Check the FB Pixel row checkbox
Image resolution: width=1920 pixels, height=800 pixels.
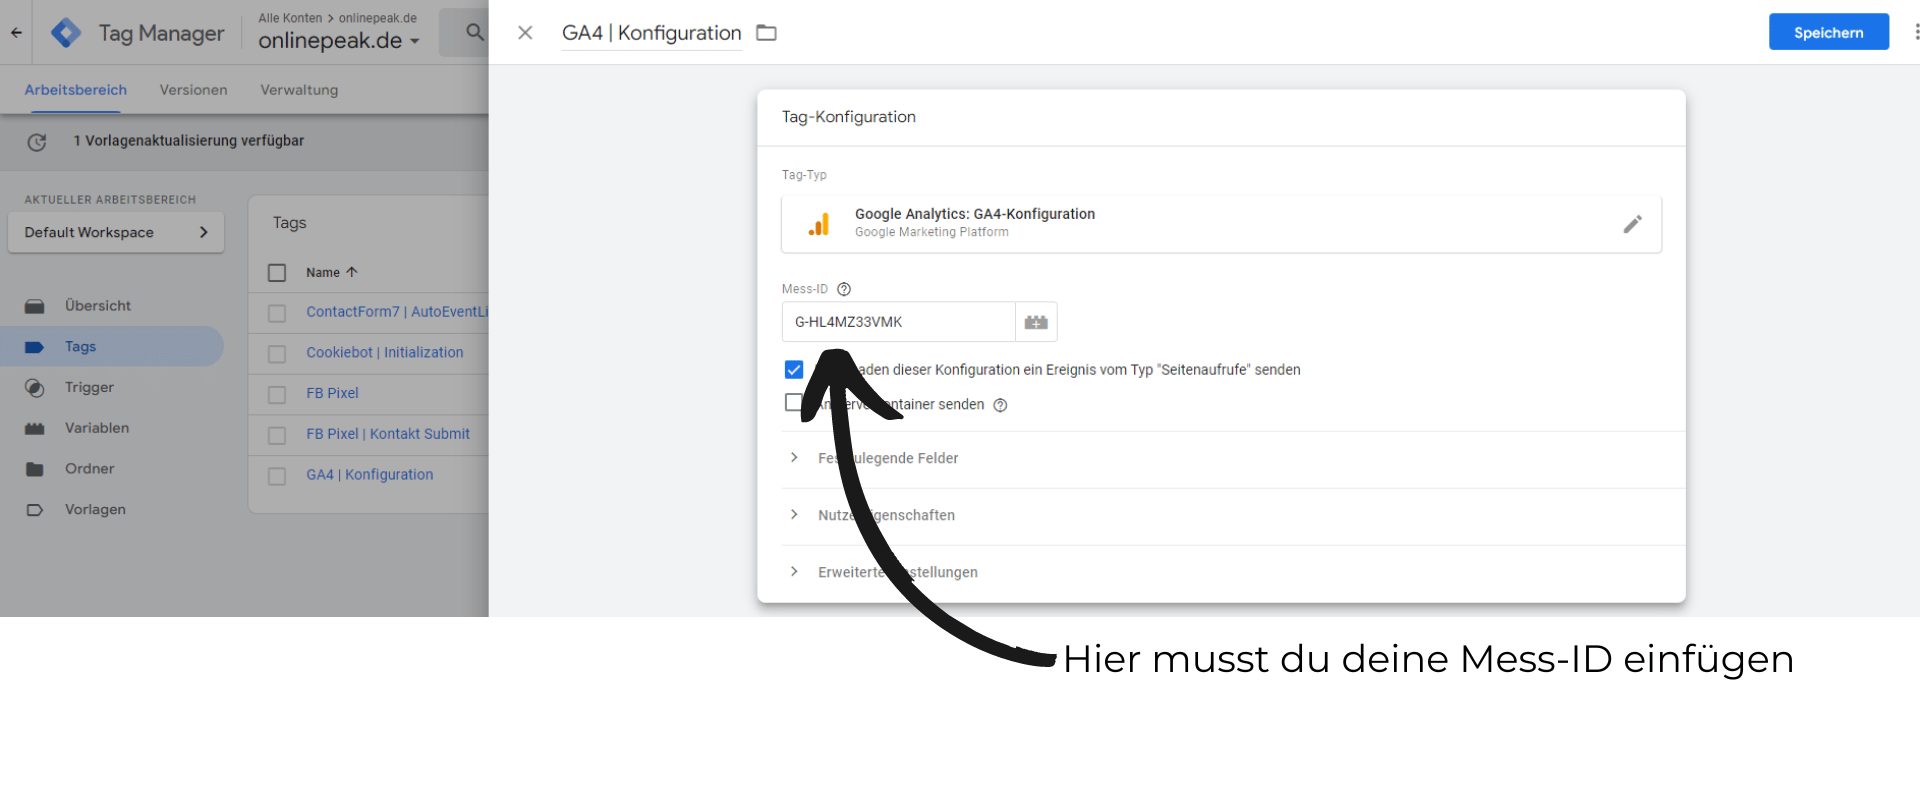277,395
